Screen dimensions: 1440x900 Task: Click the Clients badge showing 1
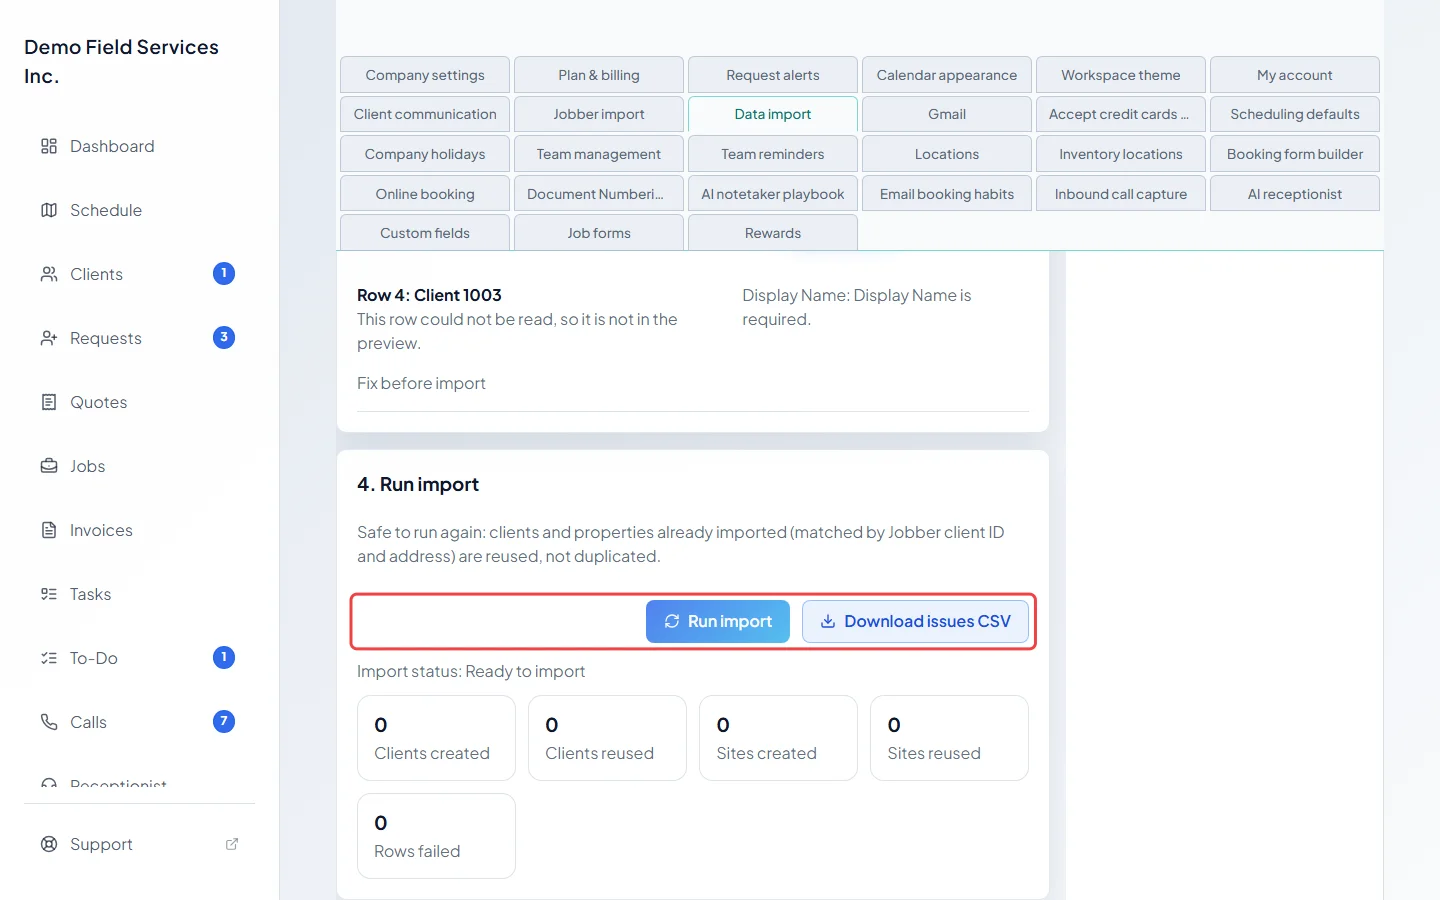pyautogui.click(x=224, y=273)
